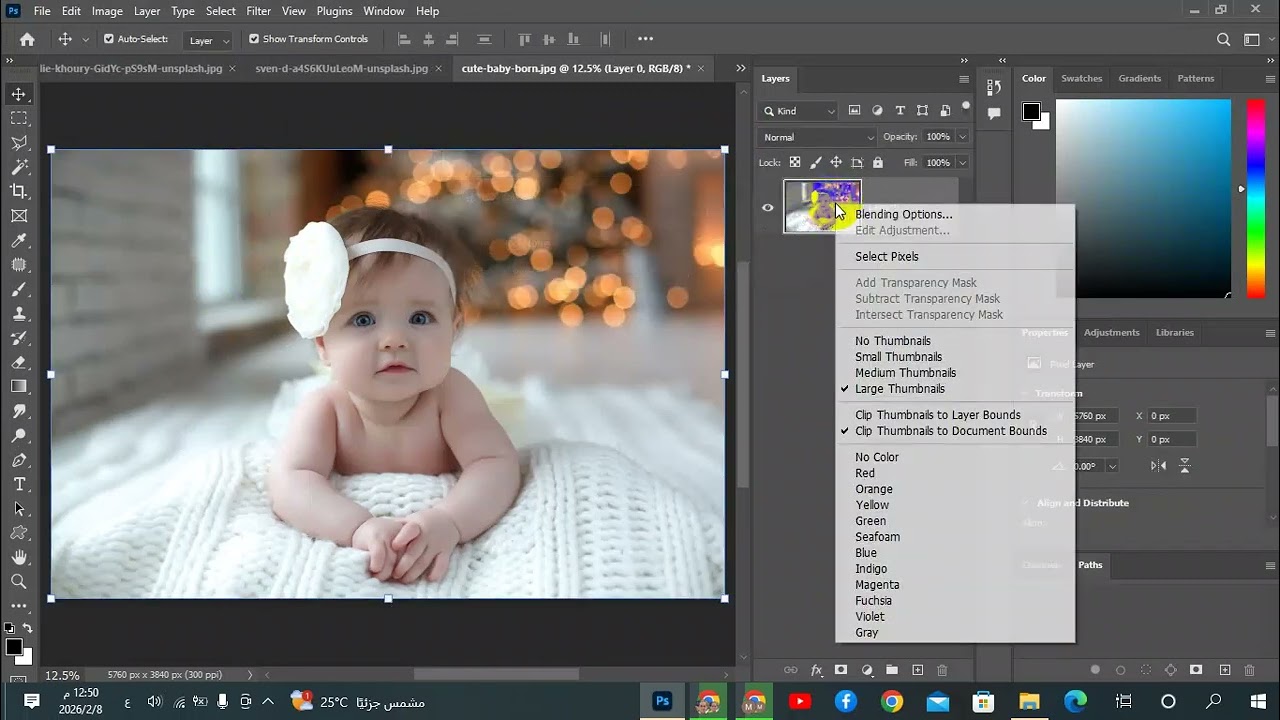1280x720 pixels.
Task: Create a new group folder in Layers panel
Action: tap(891, 670)
